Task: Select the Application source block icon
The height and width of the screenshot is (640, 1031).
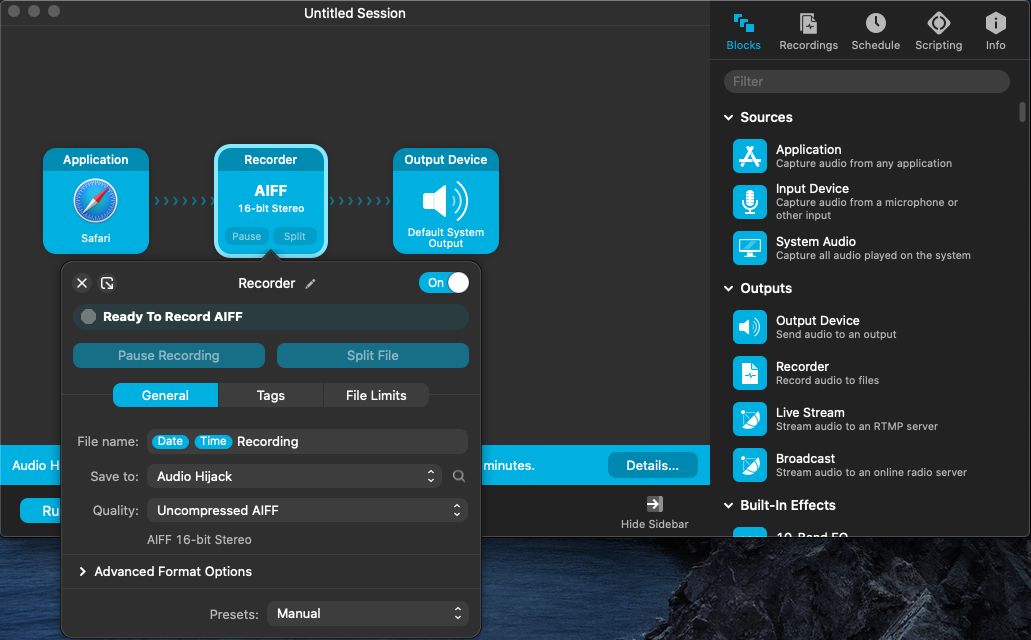Action: tap(750, 156)
